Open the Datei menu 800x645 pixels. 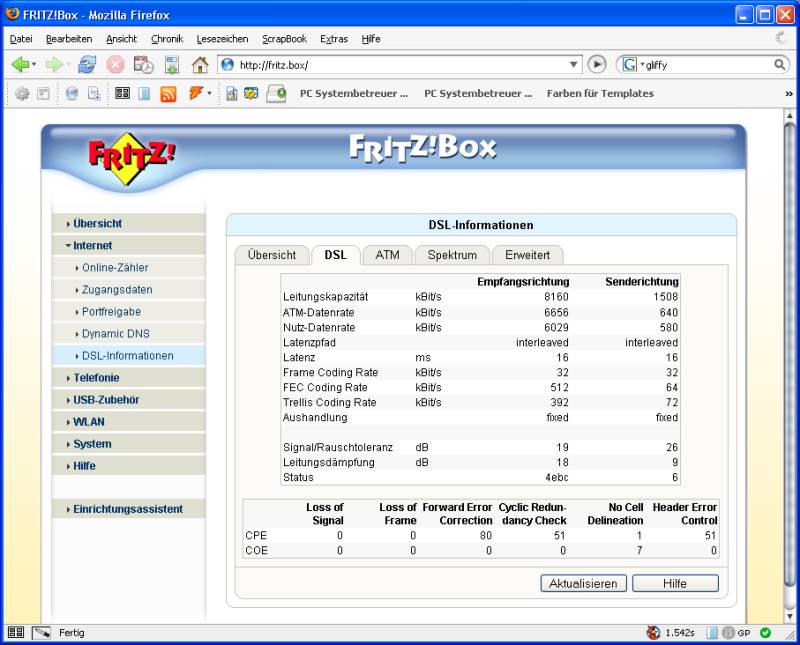click(x=21, y=39)
